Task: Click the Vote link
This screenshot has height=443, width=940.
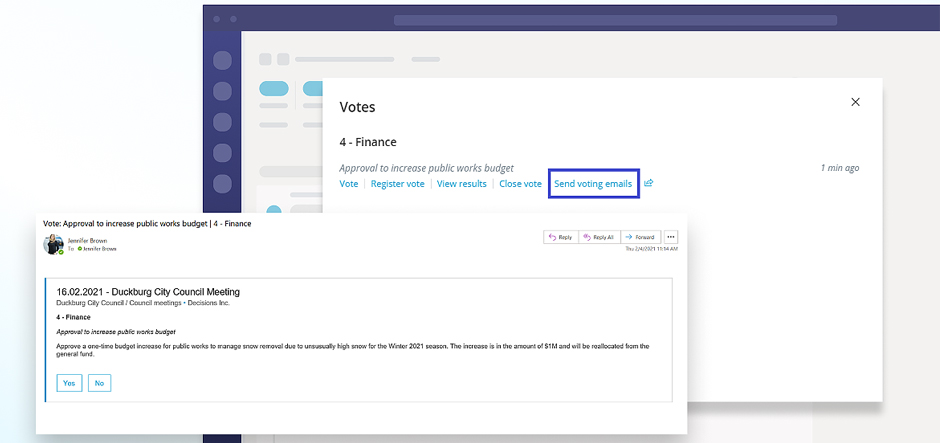Action: coord(348,184)
